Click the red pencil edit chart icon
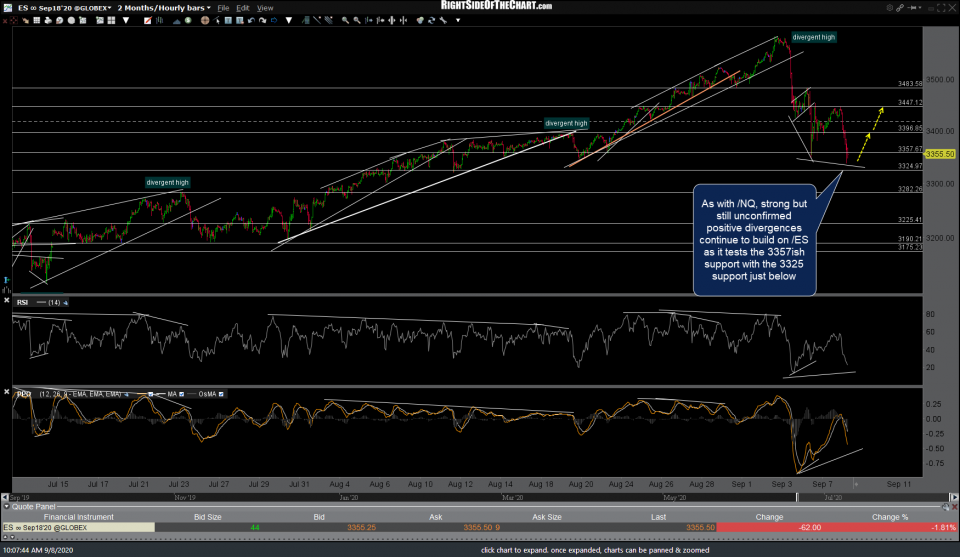The width and height of the screenshot is (960, 557). [x=148, y=20]
